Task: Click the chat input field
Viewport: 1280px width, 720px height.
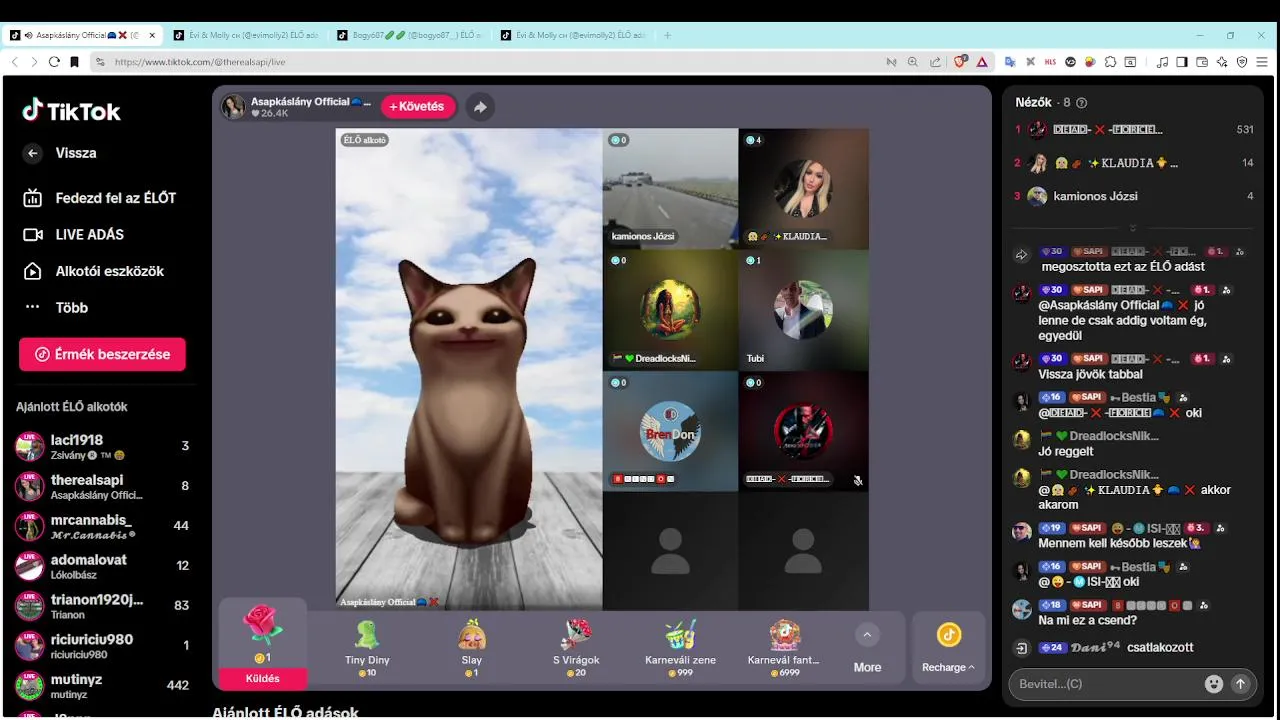Action: (1107, 684)
